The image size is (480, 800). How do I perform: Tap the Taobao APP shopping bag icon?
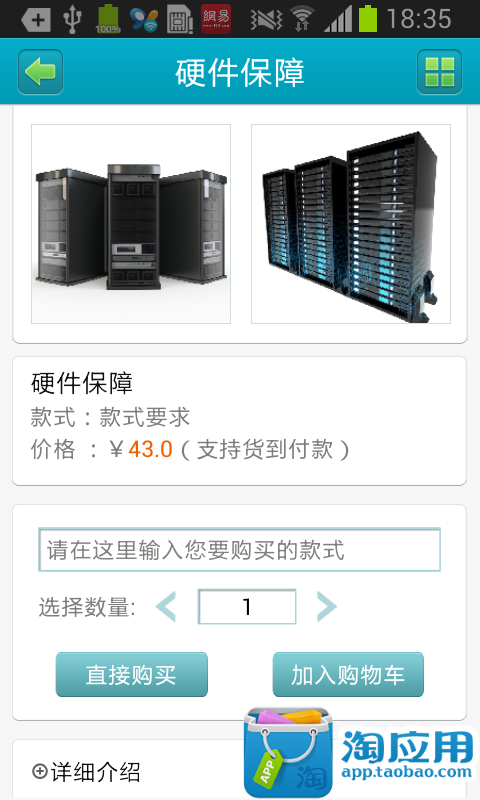[x=288, y=752]
